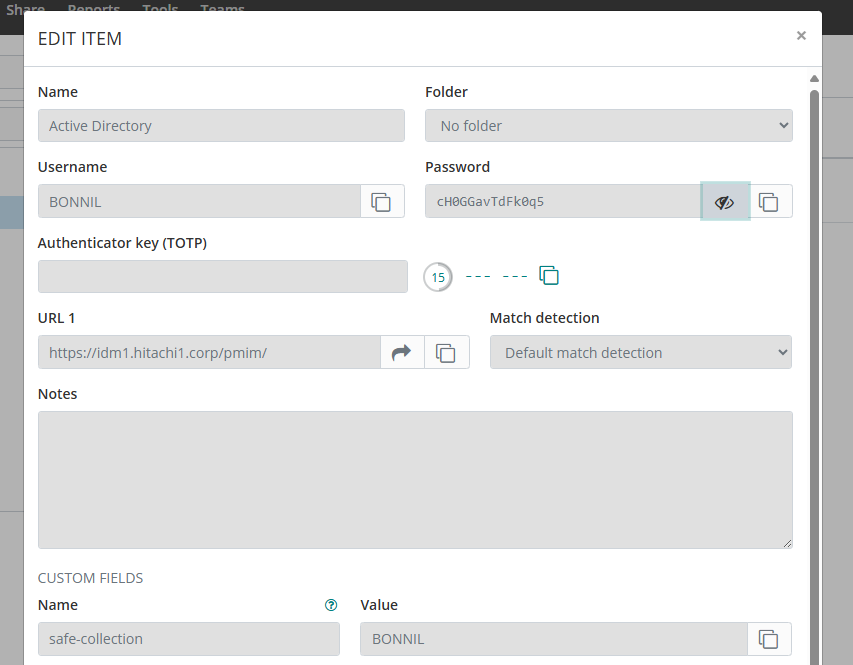Copy the TOTP verification code
Image resolution: width=853 pixels, height=665 pixels.
tap(548, 275)
